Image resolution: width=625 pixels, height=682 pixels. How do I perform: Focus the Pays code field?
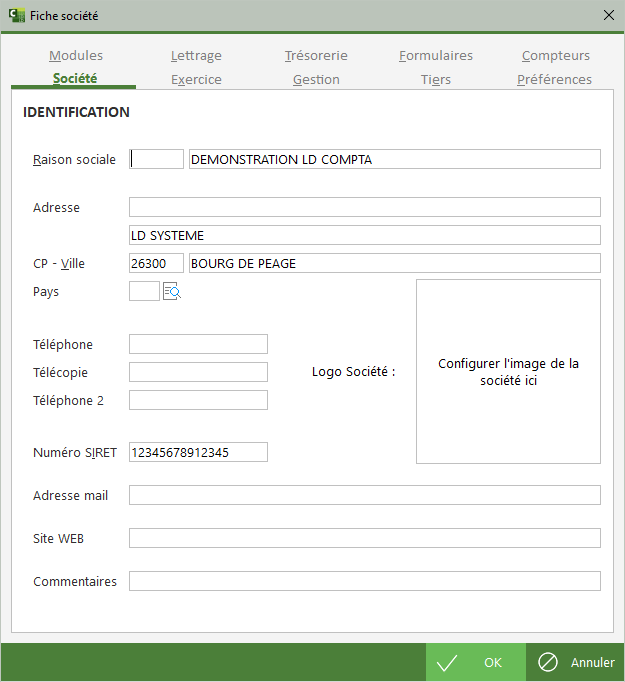[x=144, y=291]
